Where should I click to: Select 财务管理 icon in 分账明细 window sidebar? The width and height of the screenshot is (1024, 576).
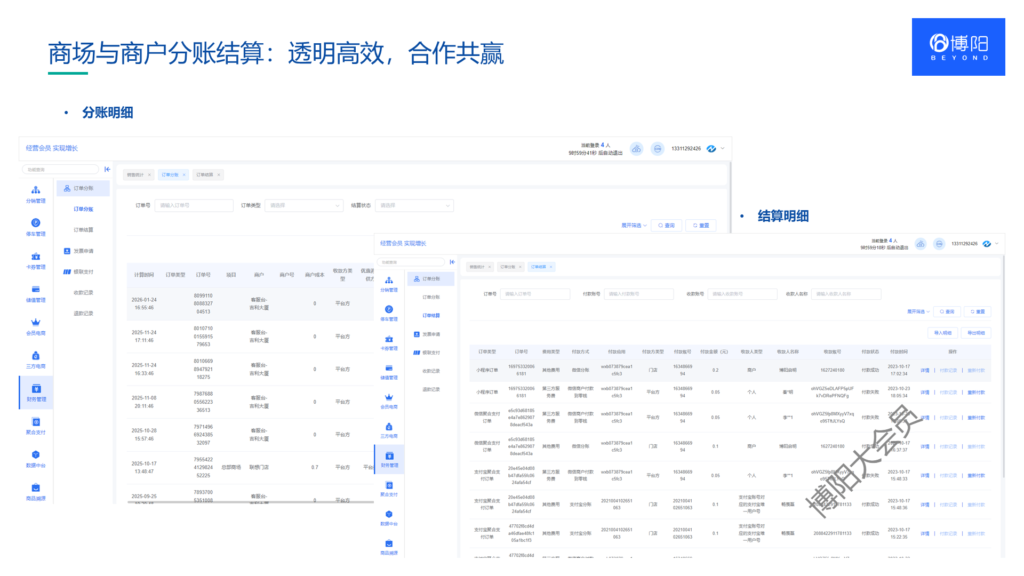point(36,389)
